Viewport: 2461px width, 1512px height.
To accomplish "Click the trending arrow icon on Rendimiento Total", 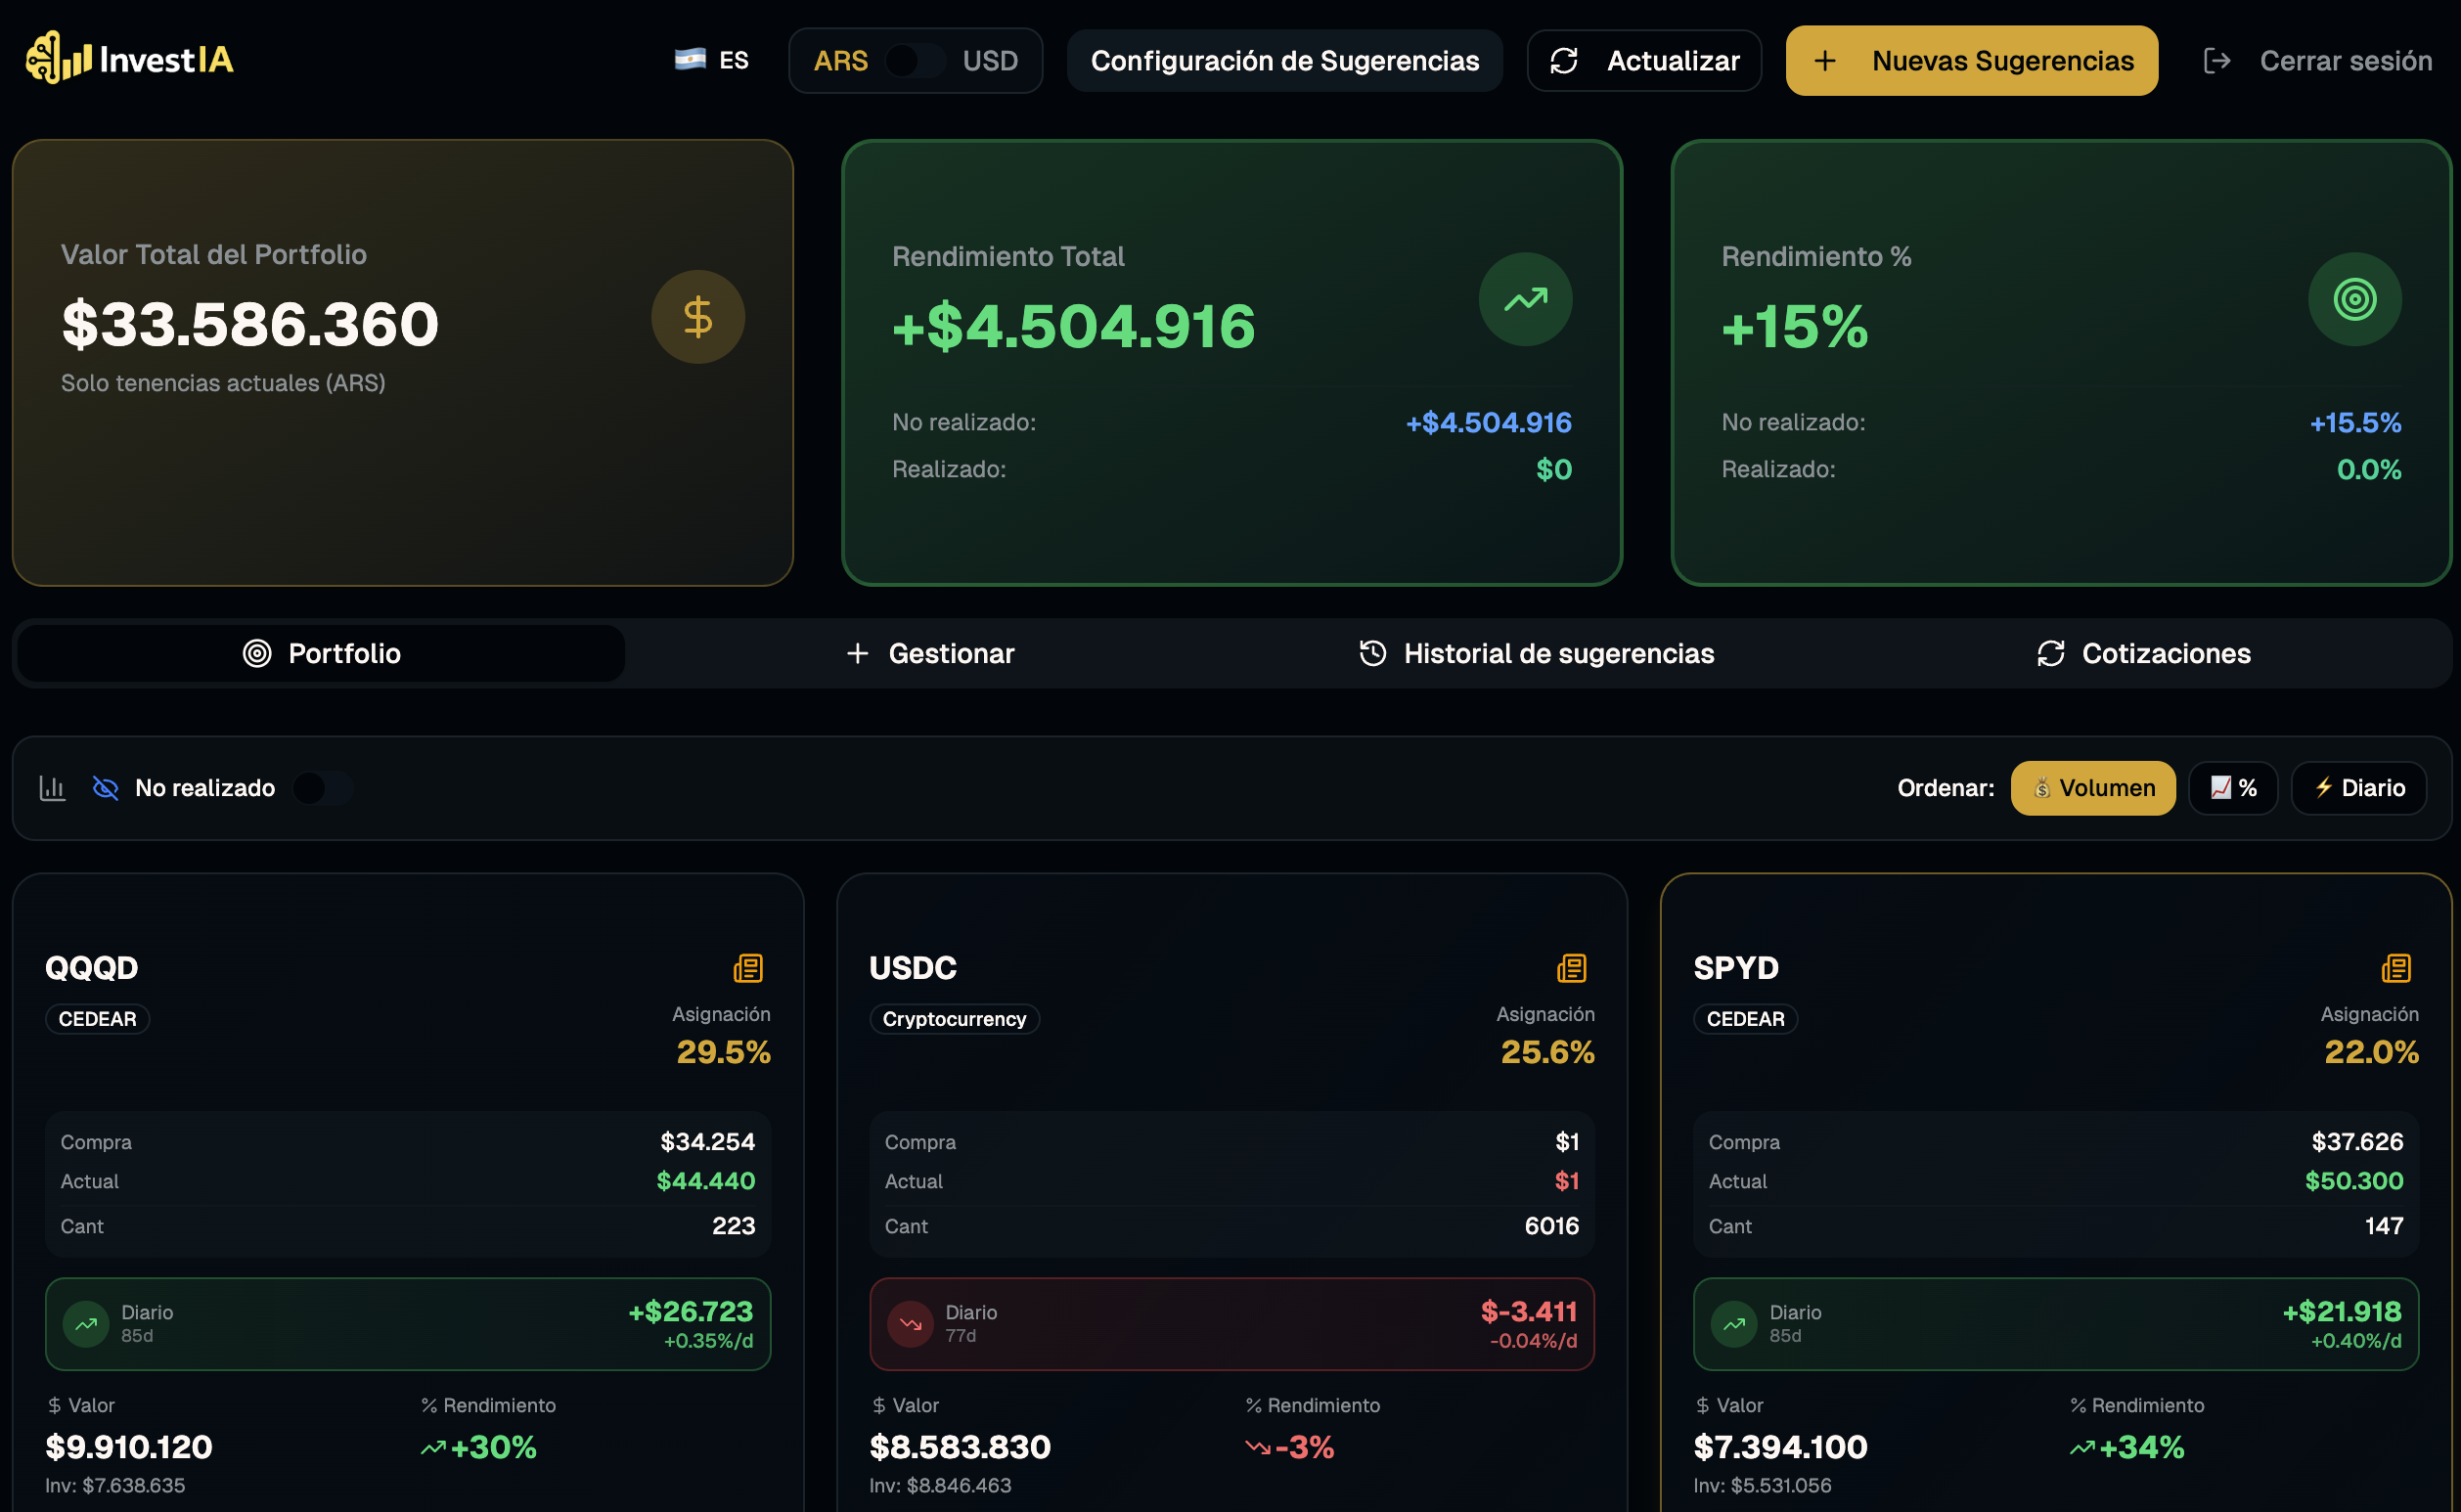I will coord(1524,298).
